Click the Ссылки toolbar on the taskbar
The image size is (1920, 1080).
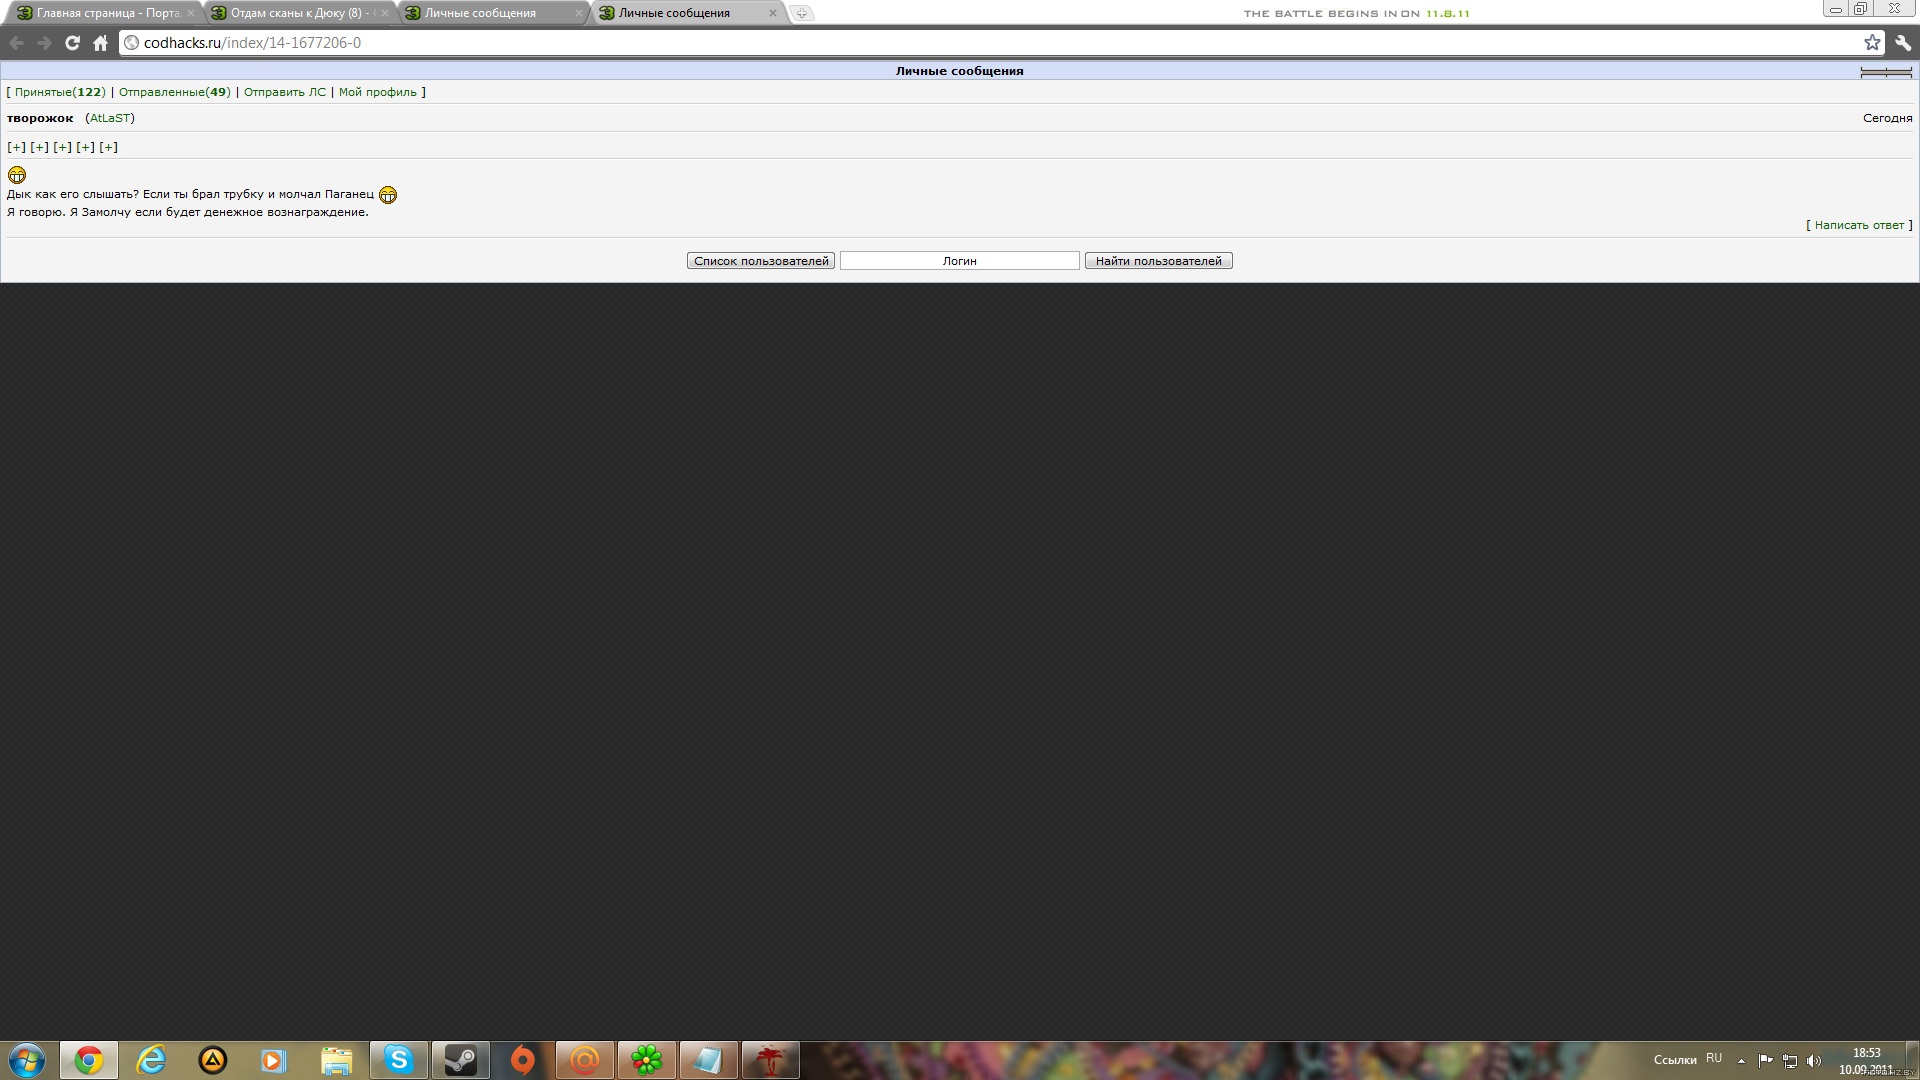(x=1675, y=1060)
